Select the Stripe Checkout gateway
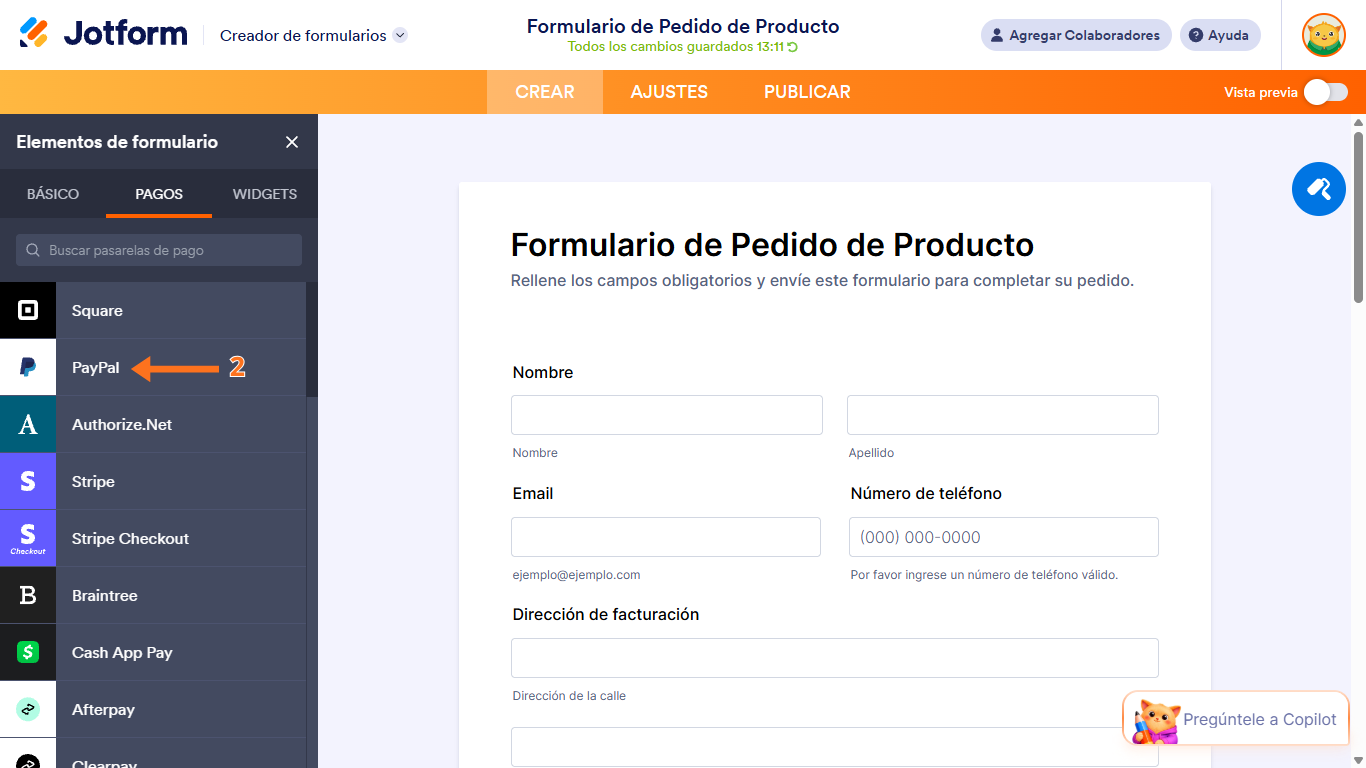The width and height of the screenshot is (1366, 768). pos(129,538)
